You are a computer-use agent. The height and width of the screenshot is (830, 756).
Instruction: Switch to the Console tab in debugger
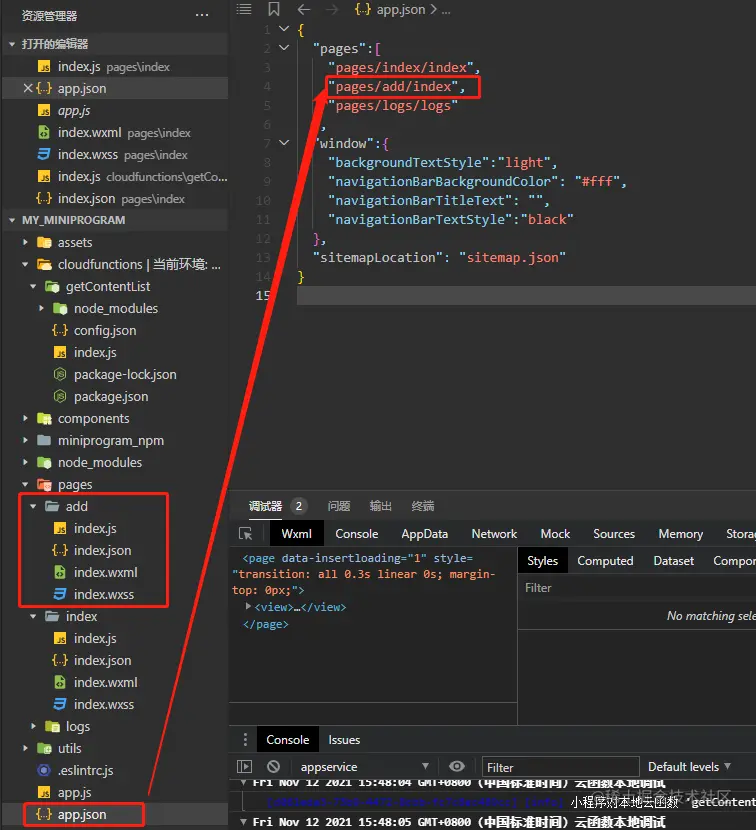tap(356, 534)
